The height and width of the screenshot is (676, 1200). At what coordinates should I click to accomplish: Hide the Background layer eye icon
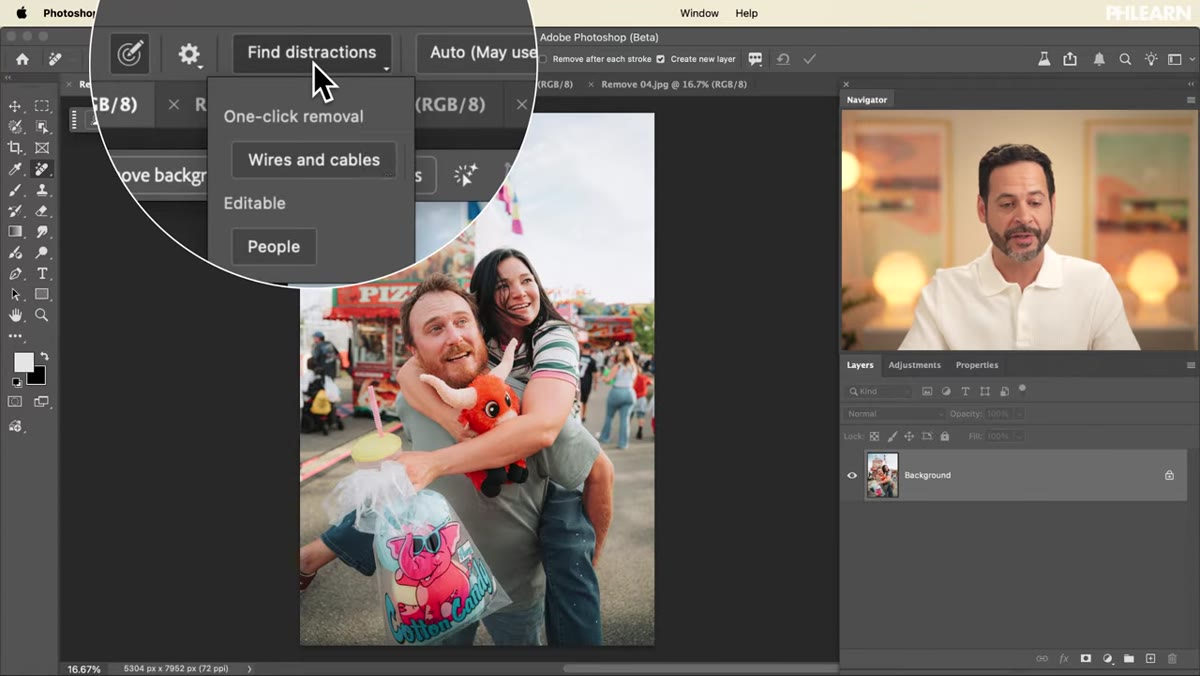point(852,475)
